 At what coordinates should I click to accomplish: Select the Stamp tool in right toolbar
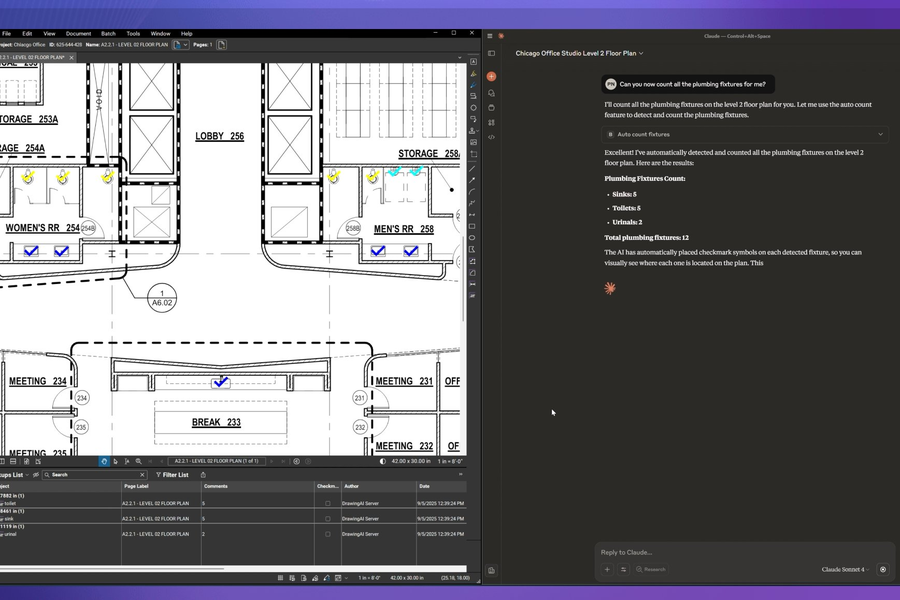pyautogui.click(x=472, y=130)
